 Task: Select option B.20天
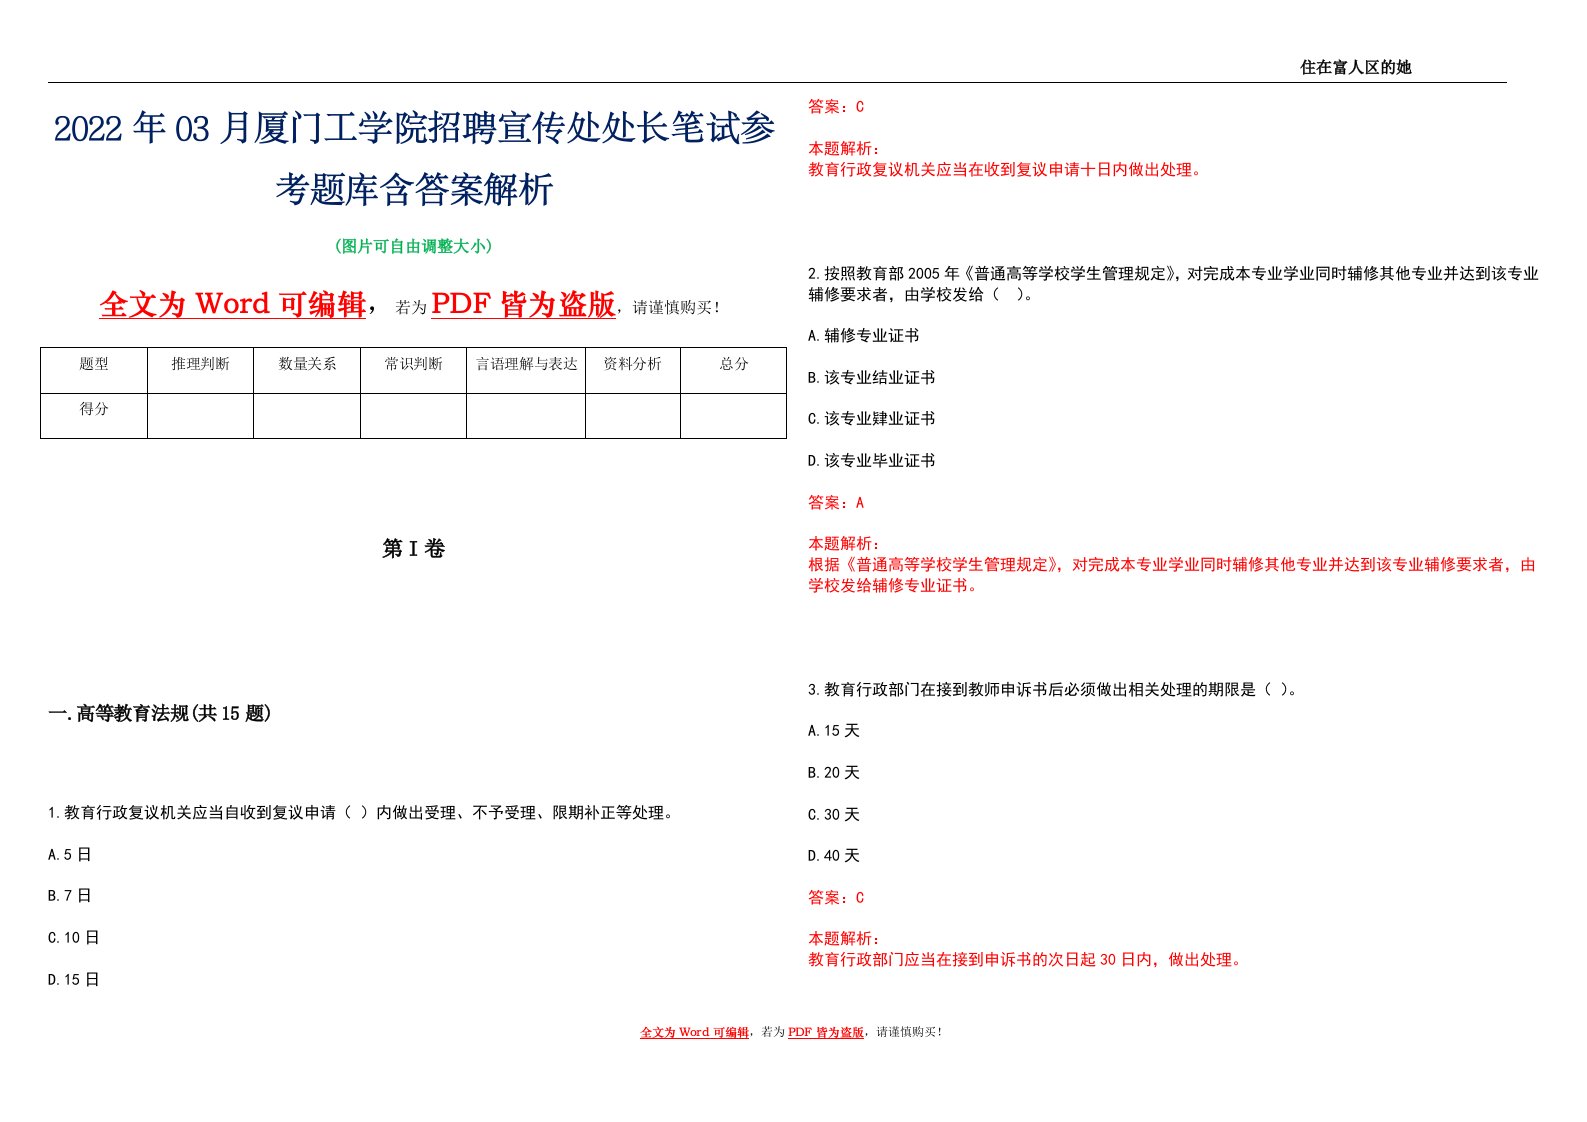[x=834, y=773]
